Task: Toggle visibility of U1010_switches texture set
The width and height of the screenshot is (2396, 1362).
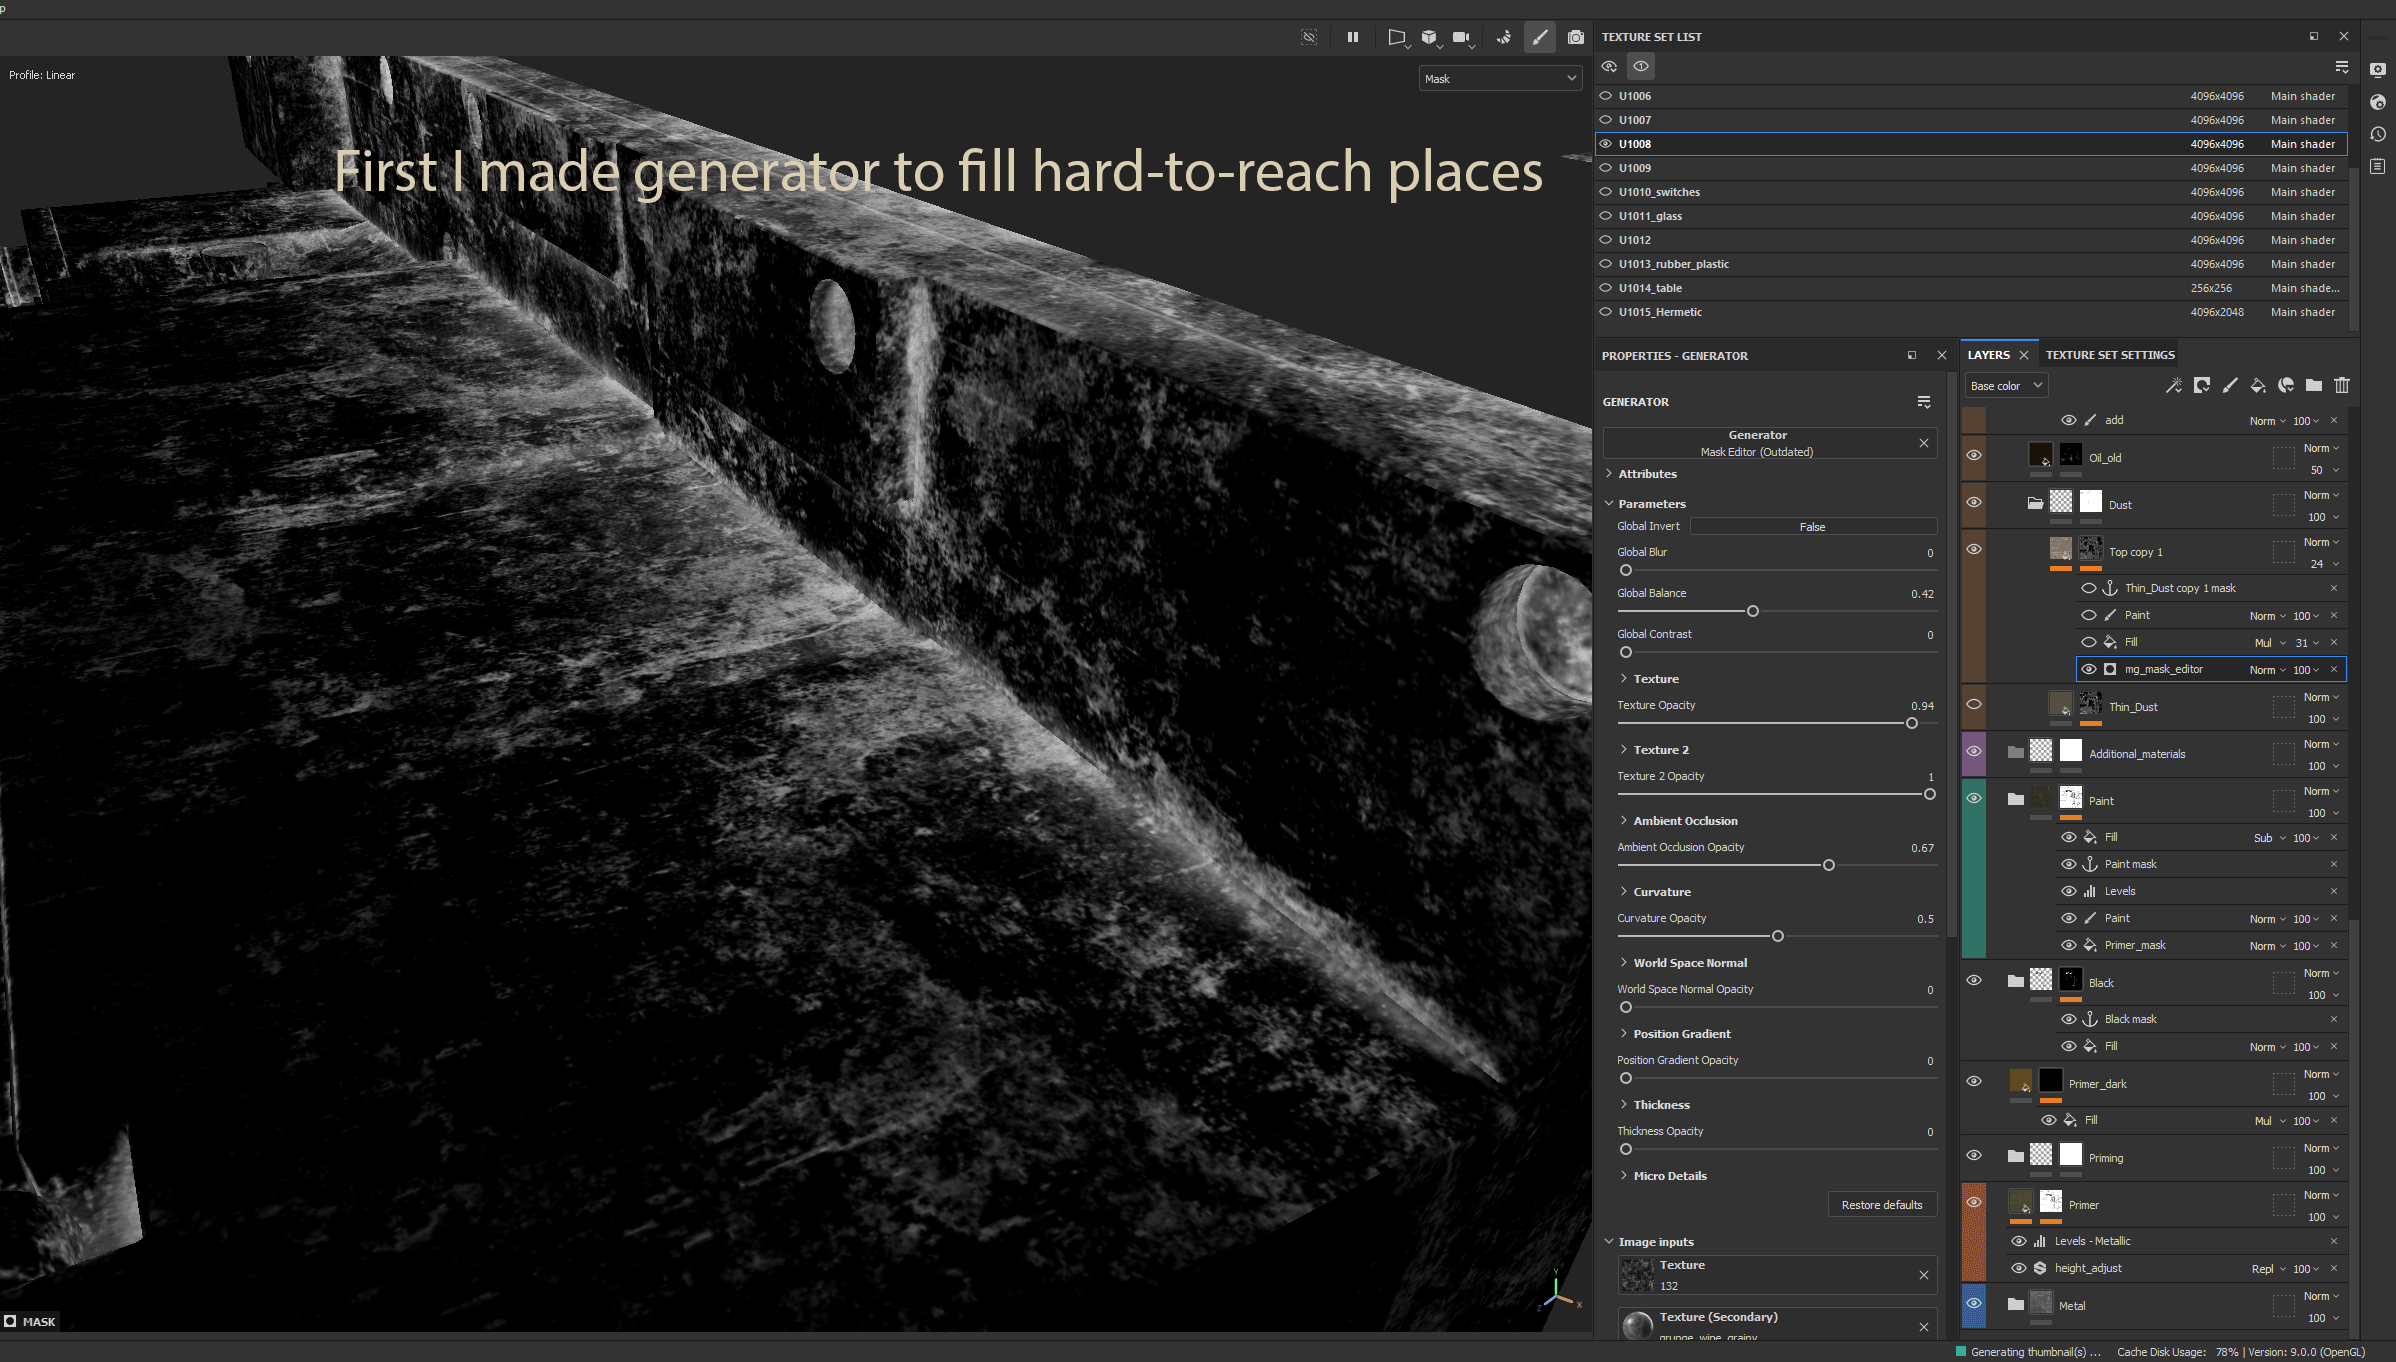Action: click(1606, 192)
